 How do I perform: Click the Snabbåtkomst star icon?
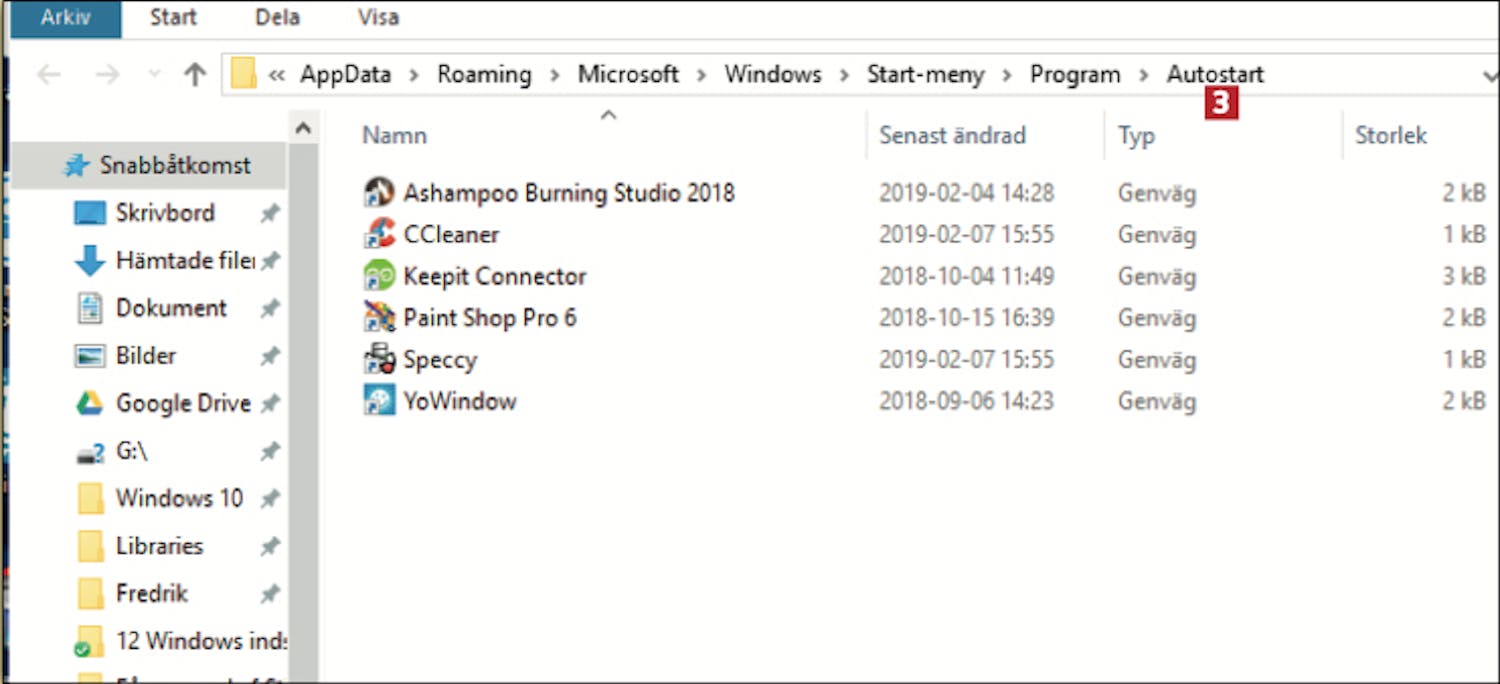pos(77,166)
